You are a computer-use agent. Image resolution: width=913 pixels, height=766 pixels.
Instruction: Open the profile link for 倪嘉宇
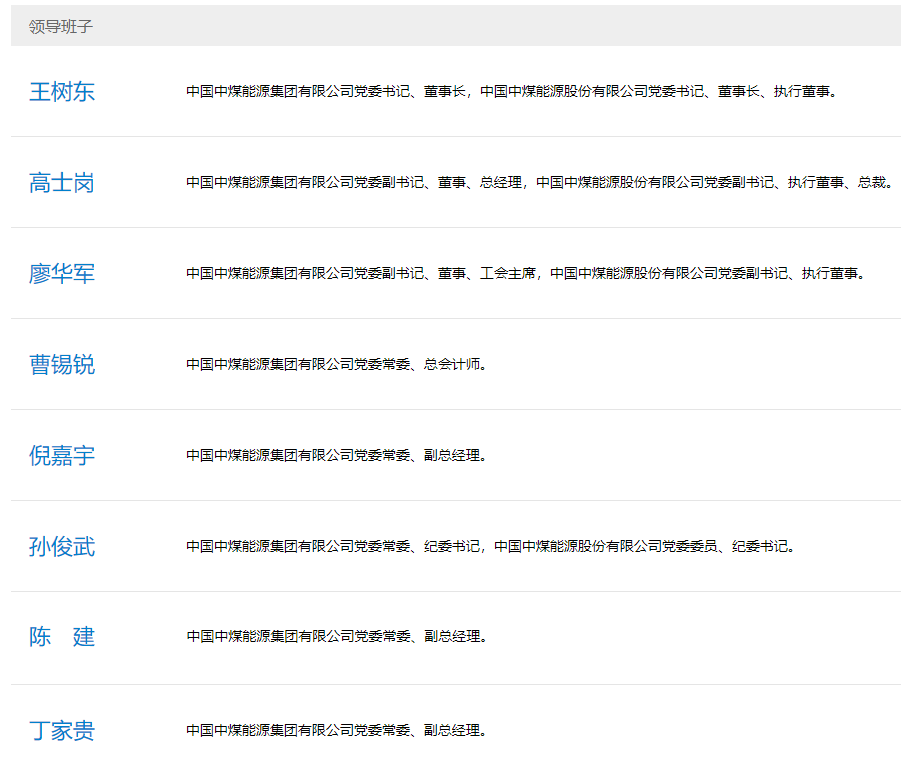[62, 456]
